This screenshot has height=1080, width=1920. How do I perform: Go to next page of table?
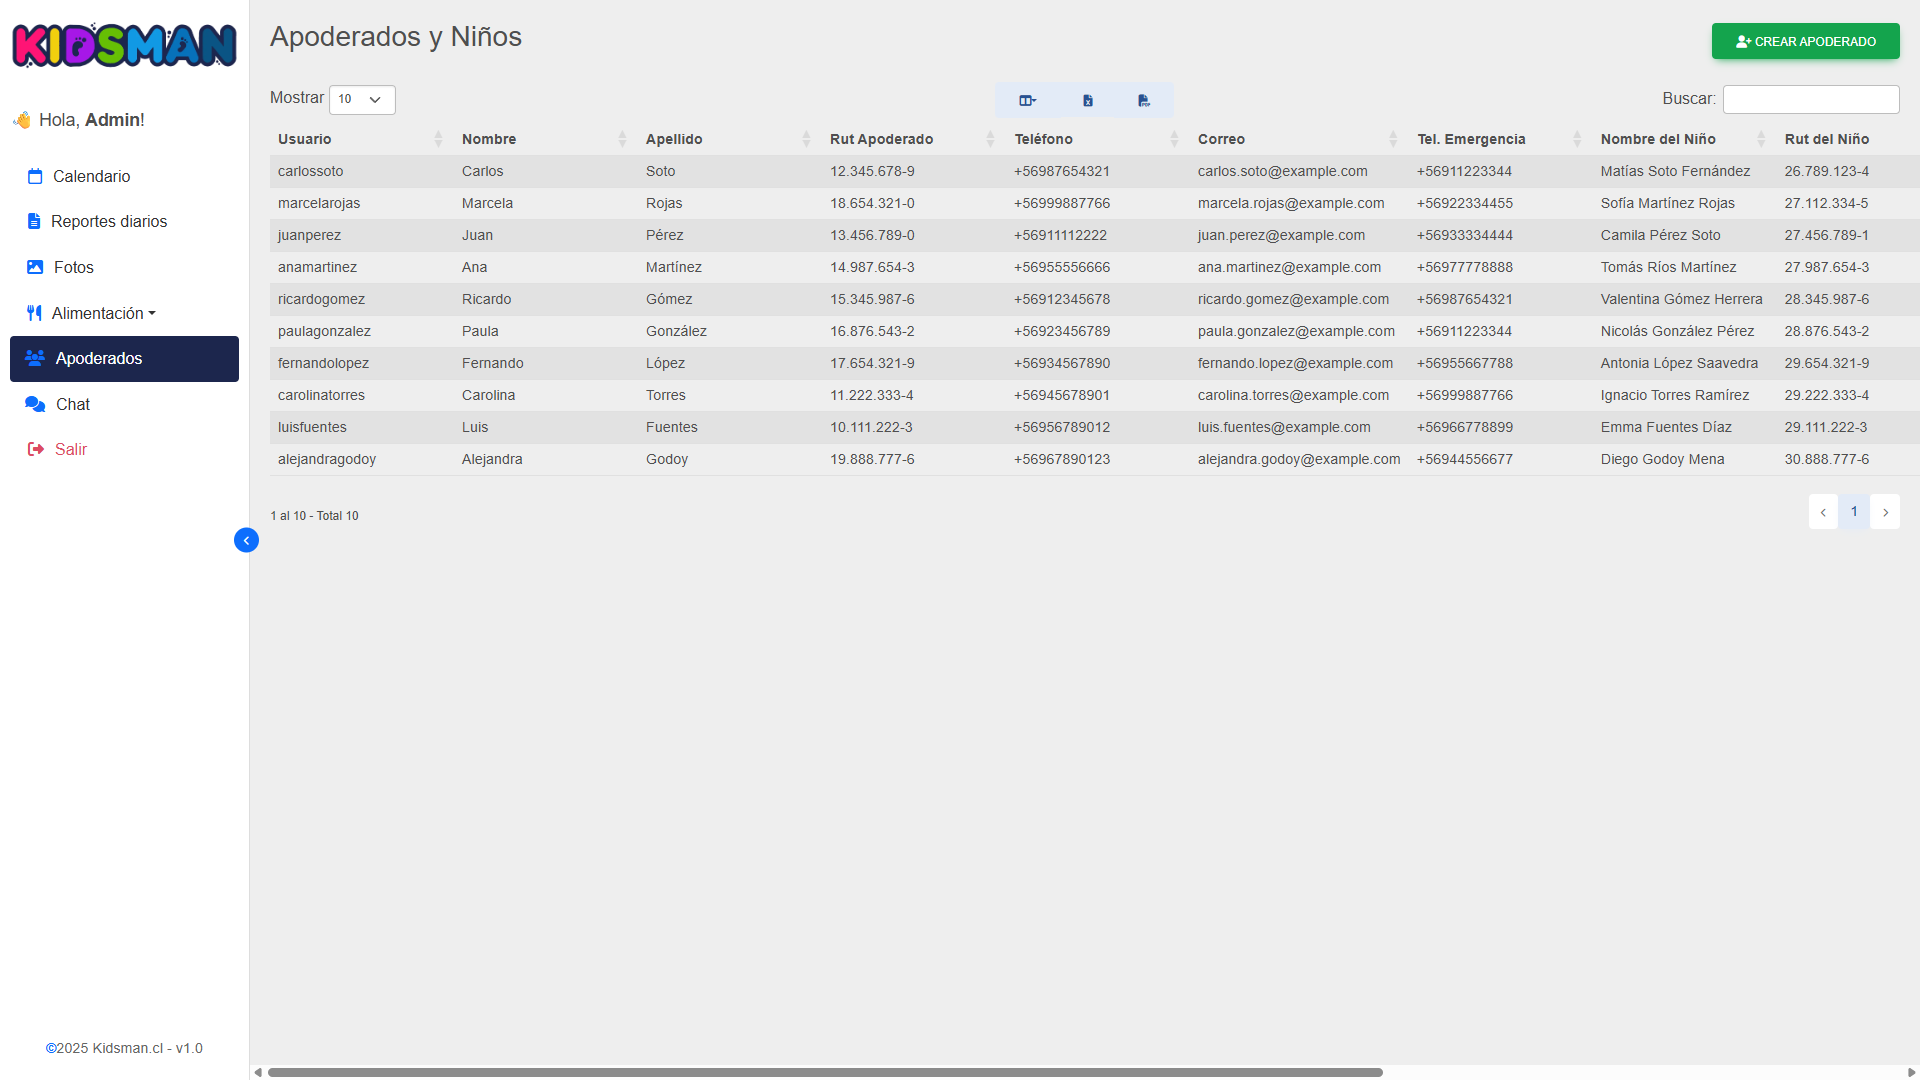pyautogui.click(x=1885, y=512)
